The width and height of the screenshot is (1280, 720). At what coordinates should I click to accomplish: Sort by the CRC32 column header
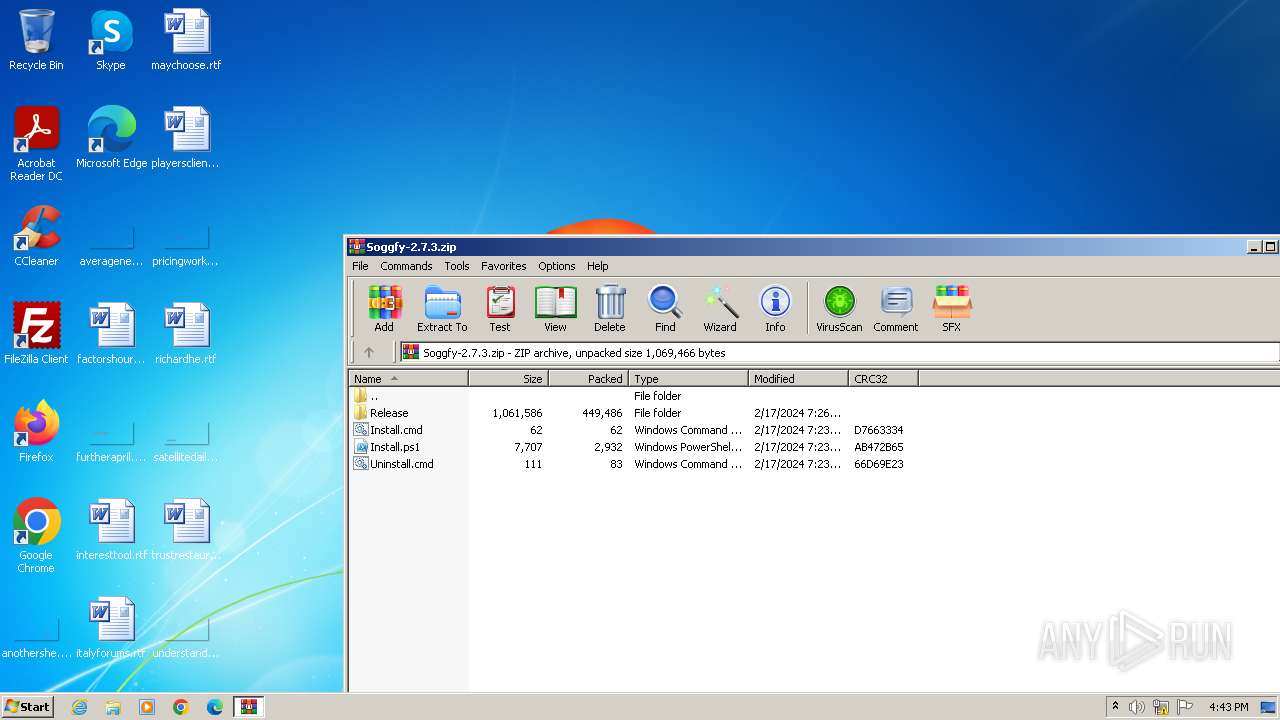coord(883,379)
